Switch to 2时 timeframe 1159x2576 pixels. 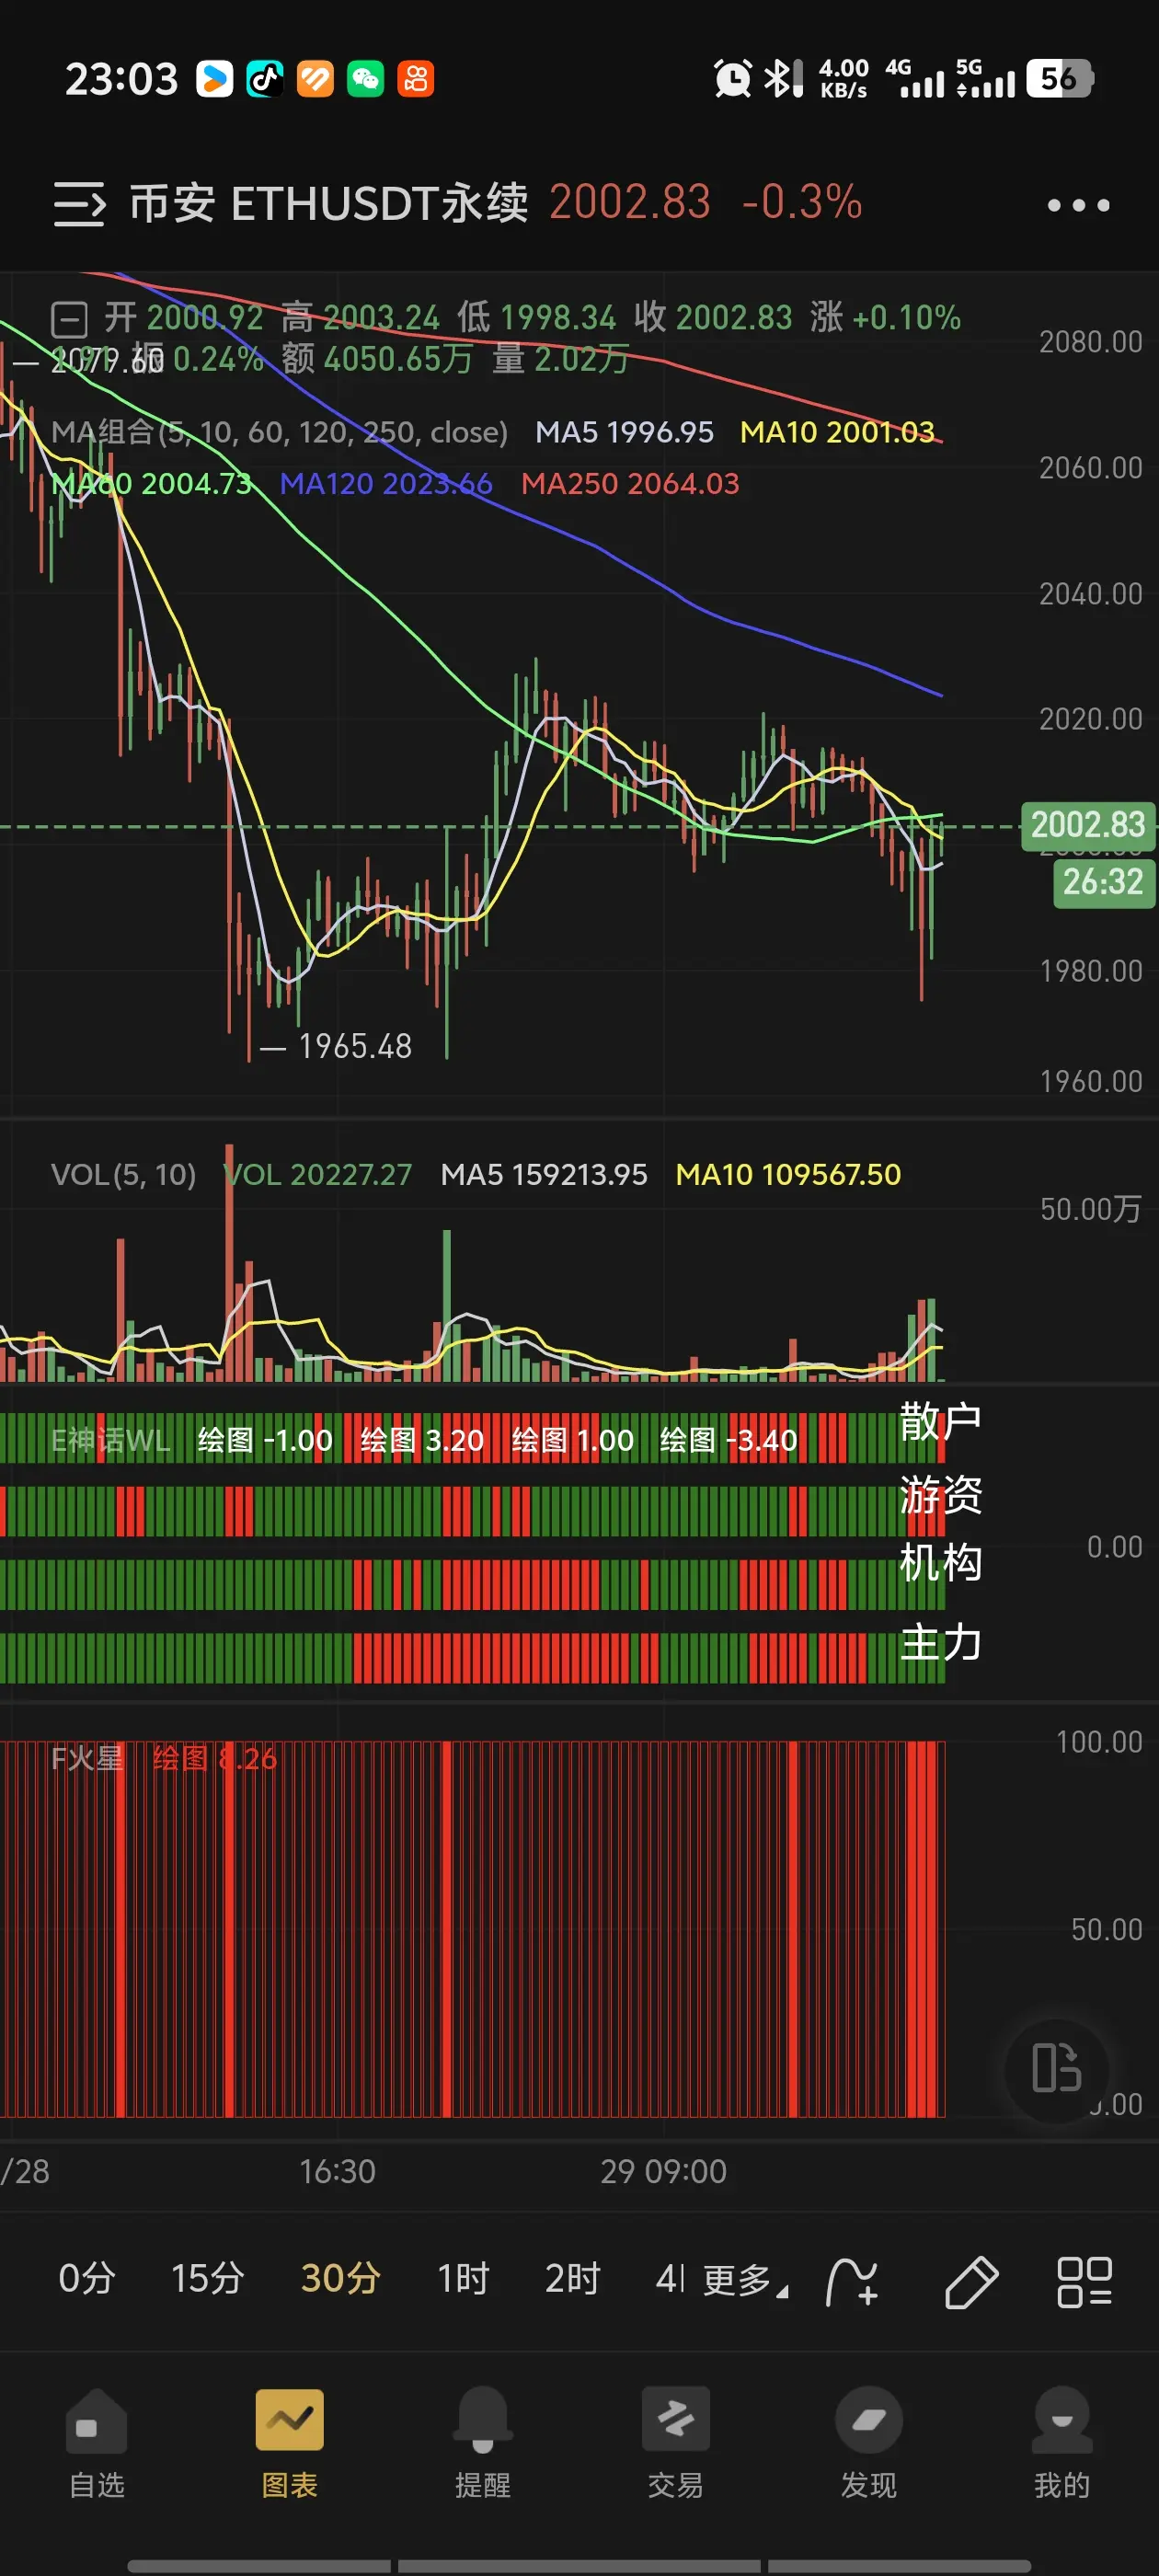572,2279
